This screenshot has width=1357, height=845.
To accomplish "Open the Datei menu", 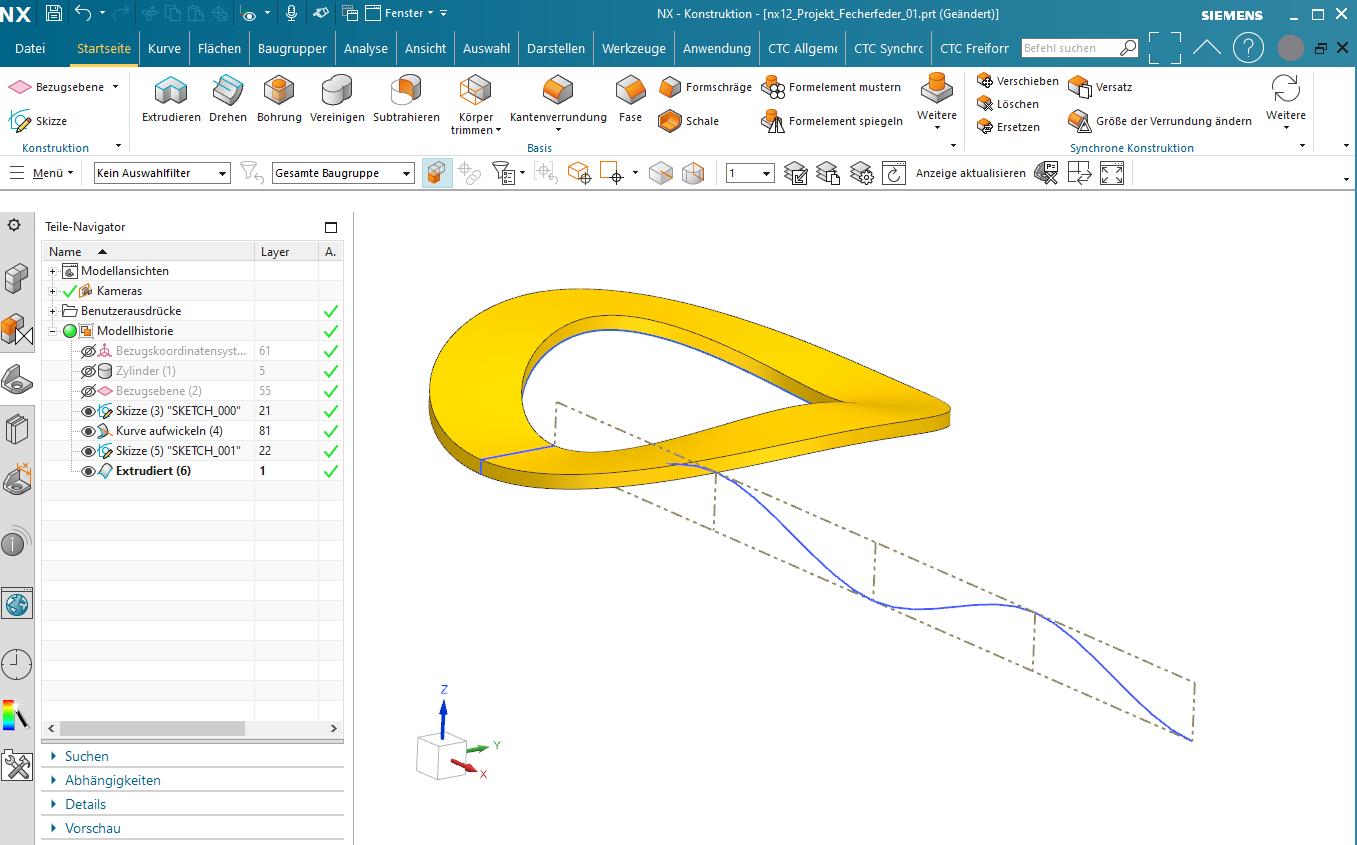I will tap(30, 48).
